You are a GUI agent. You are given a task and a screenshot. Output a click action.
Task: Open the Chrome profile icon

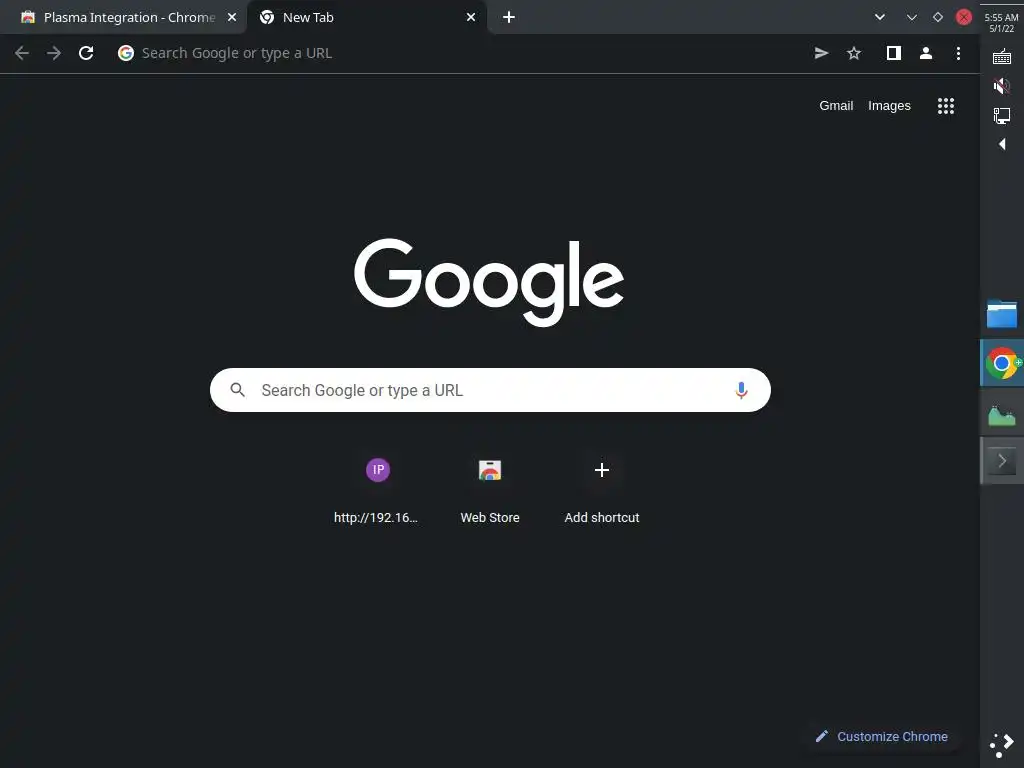926,53
